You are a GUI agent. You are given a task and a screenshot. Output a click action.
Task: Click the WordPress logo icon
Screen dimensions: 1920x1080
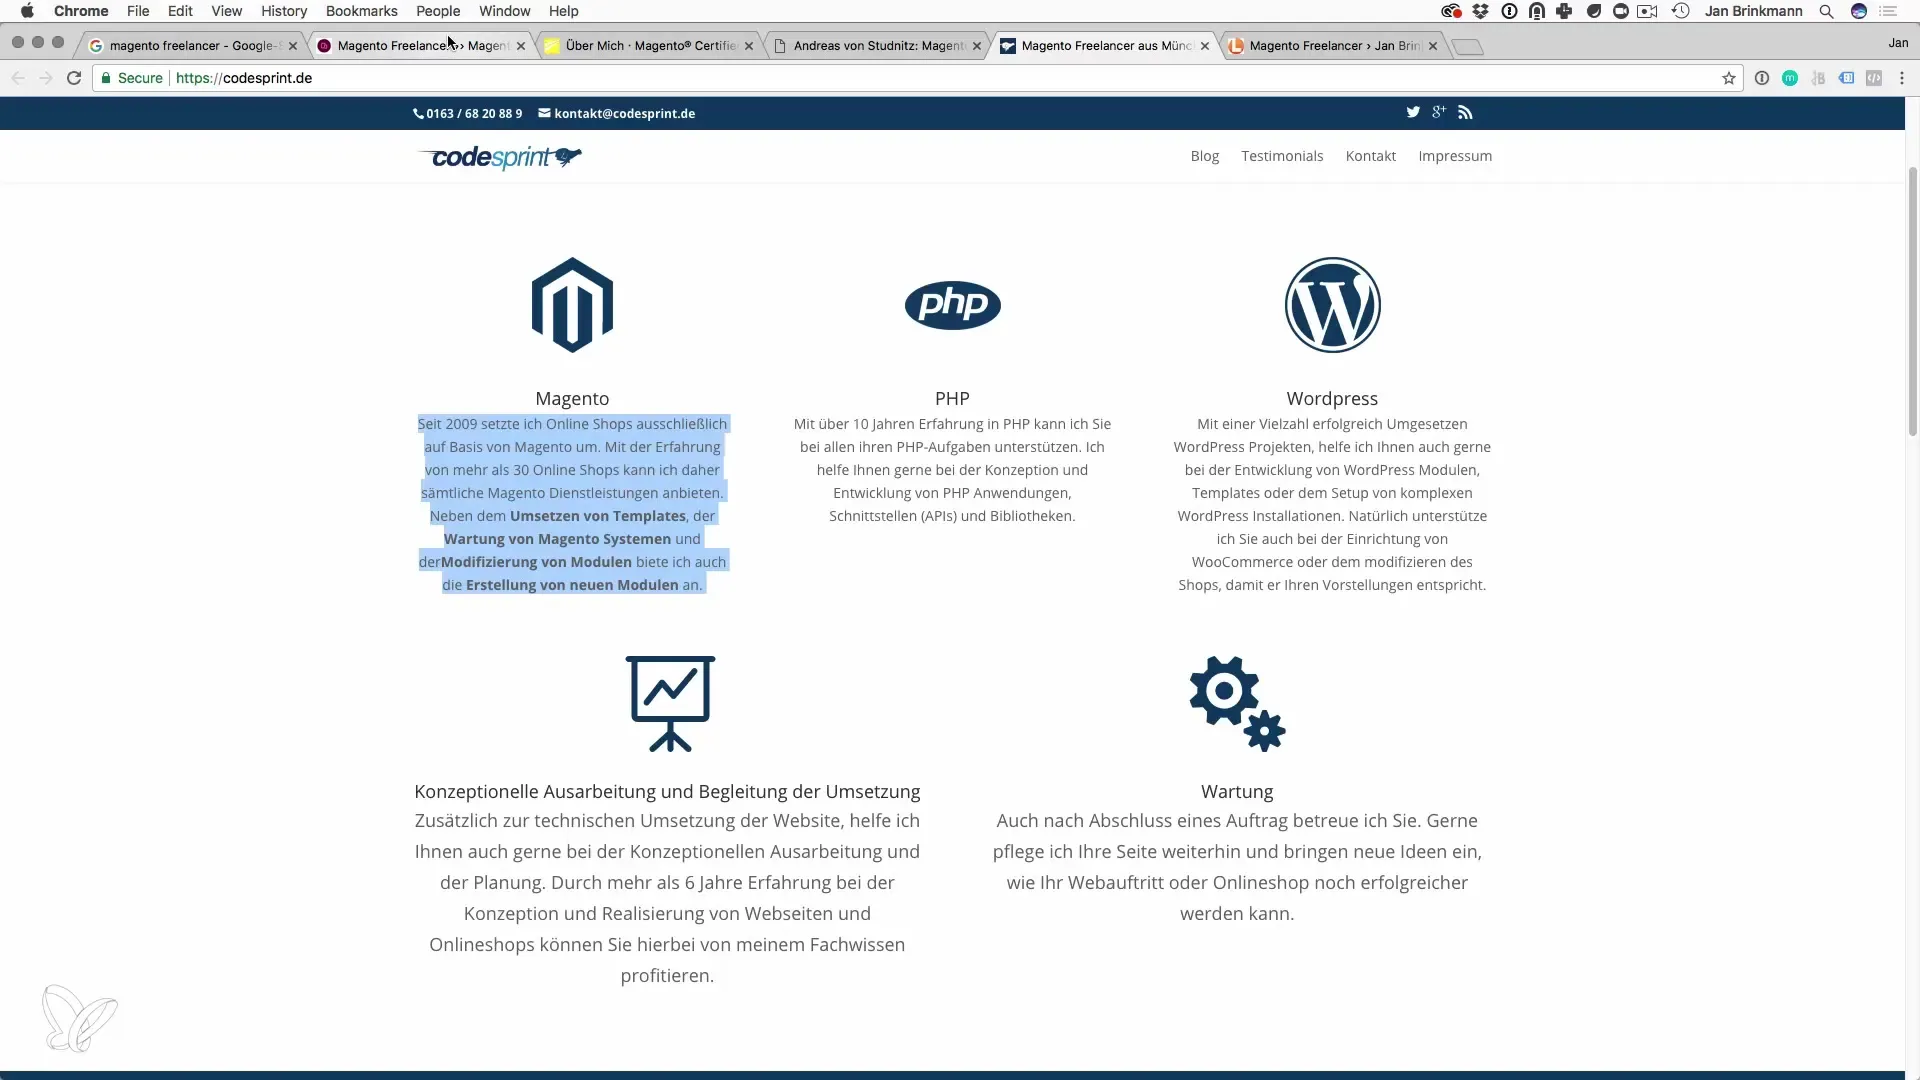1332,305
